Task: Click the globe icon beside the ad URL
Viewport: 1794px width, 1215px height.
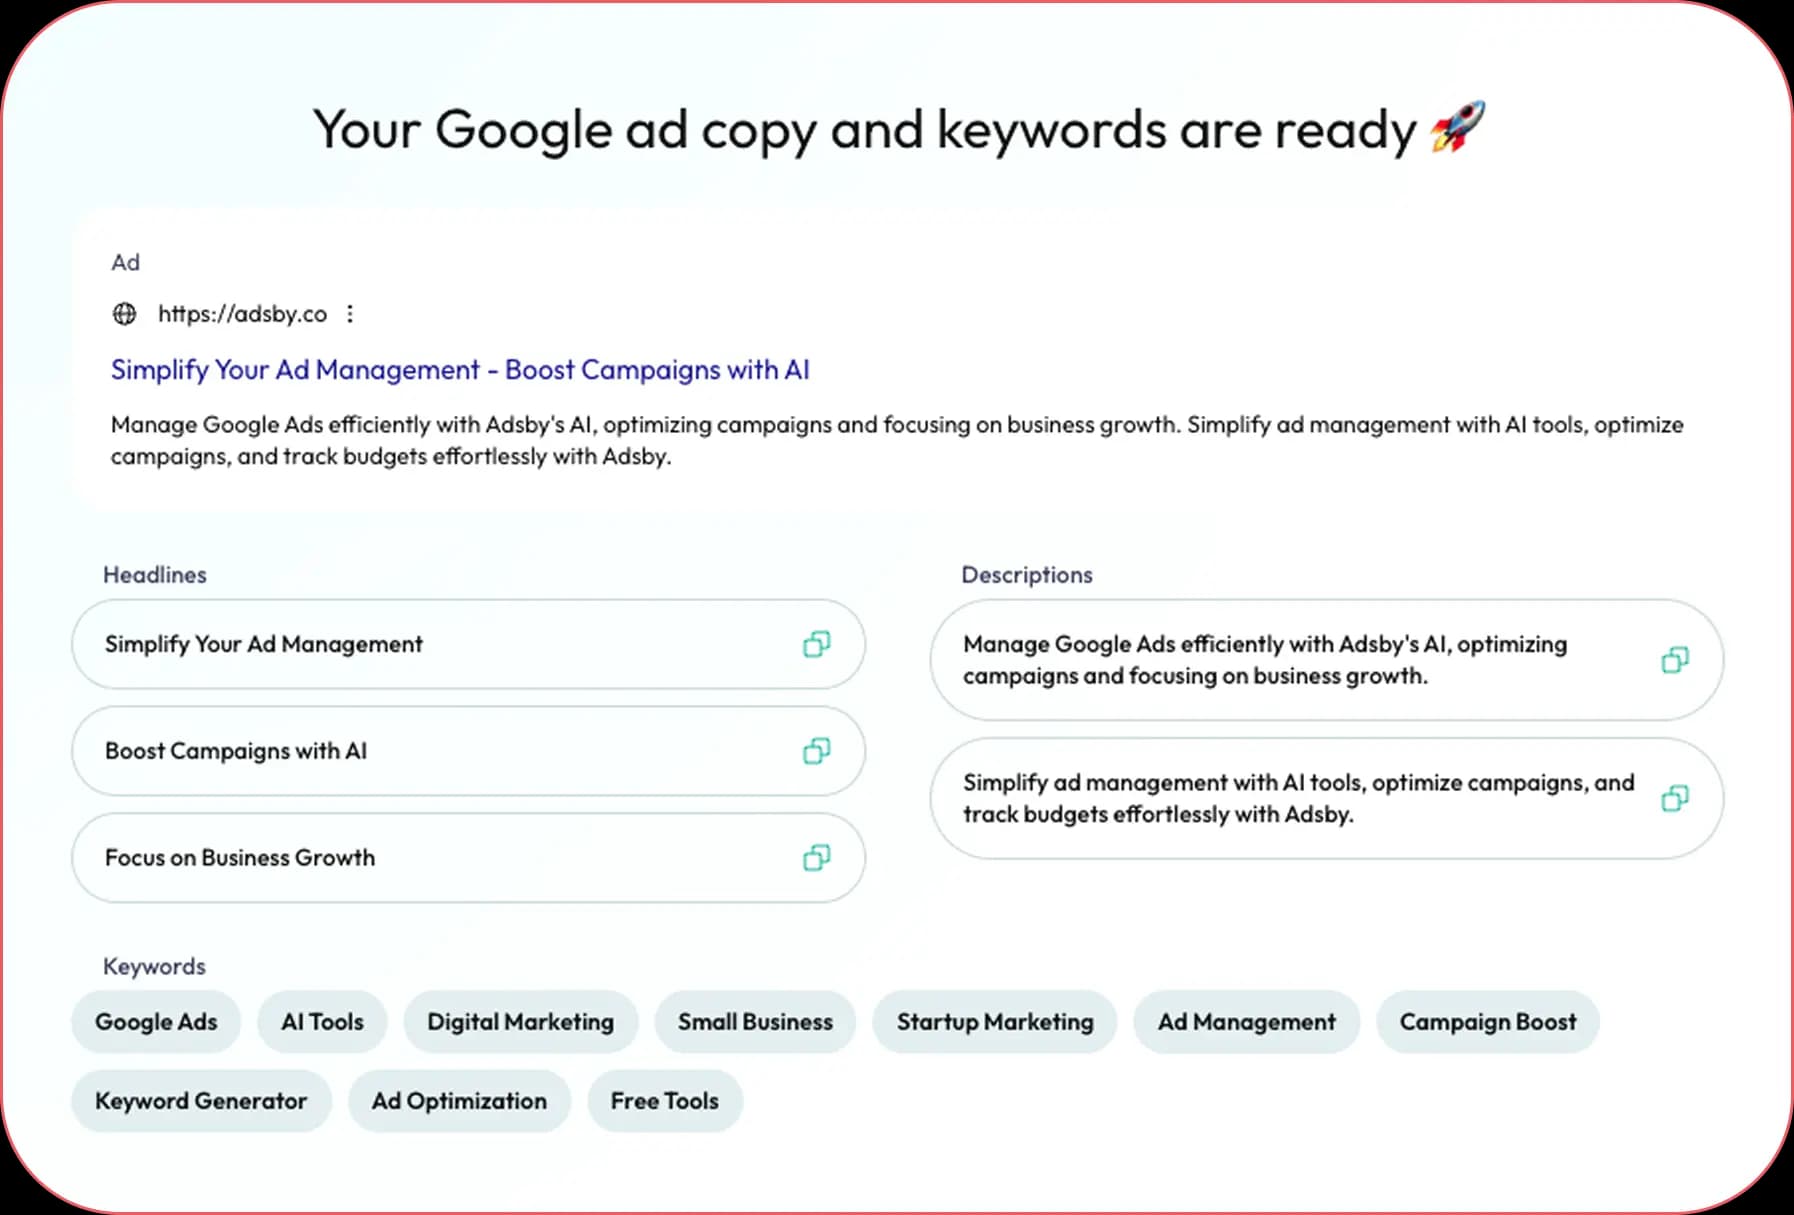Action: 124,314
